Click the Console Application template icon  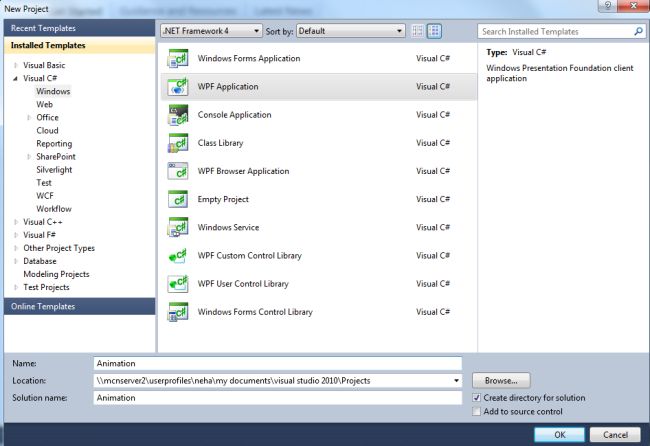[x=178, y=115]
